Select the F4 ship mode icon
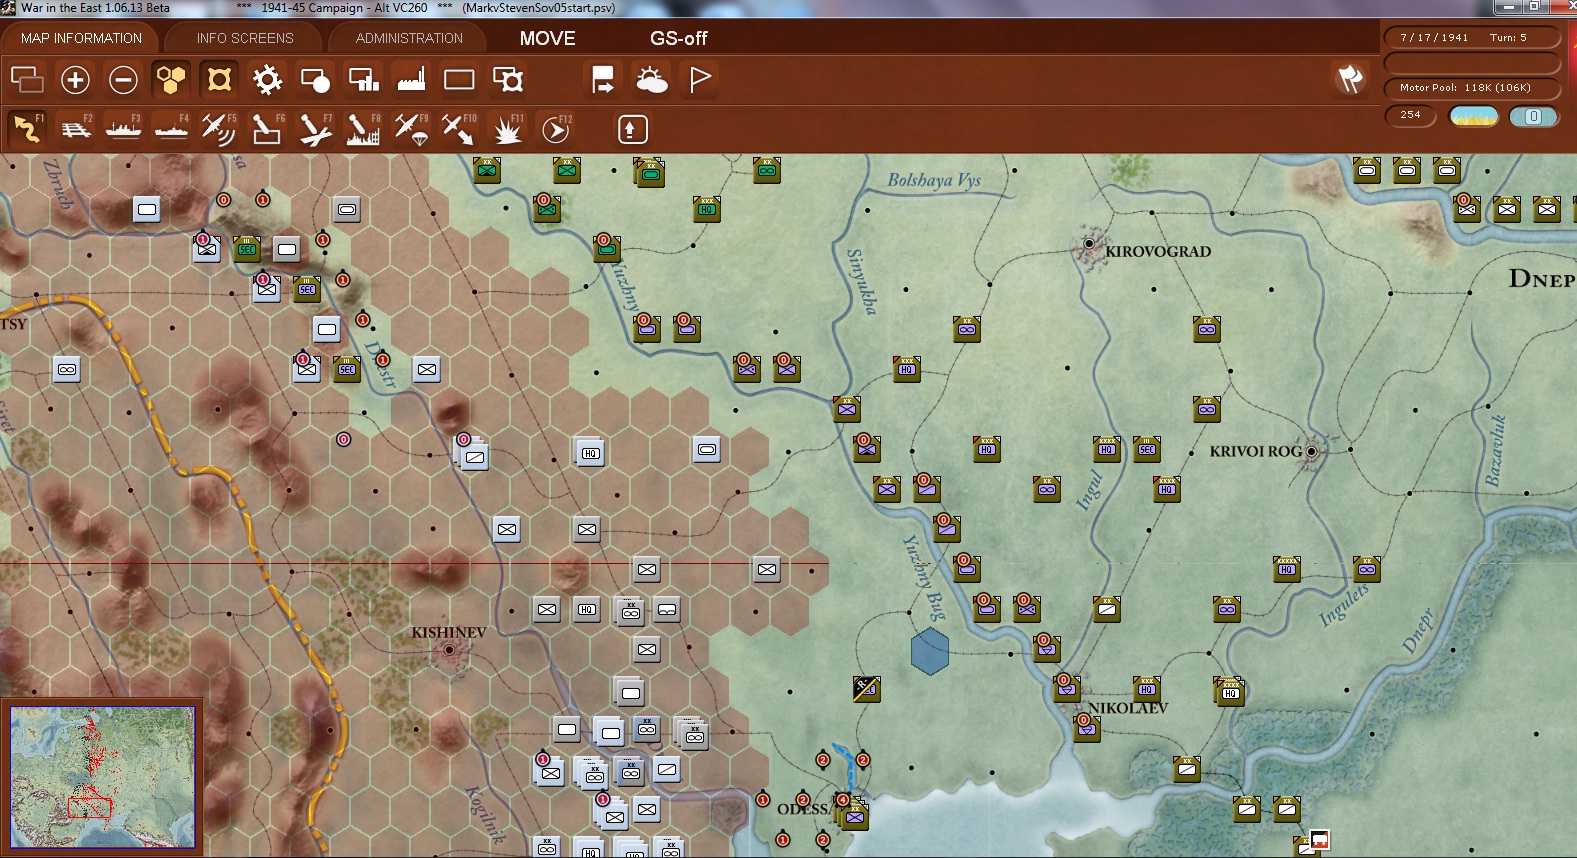This screenshot has height=858, width=1577. tap(171, 129)
